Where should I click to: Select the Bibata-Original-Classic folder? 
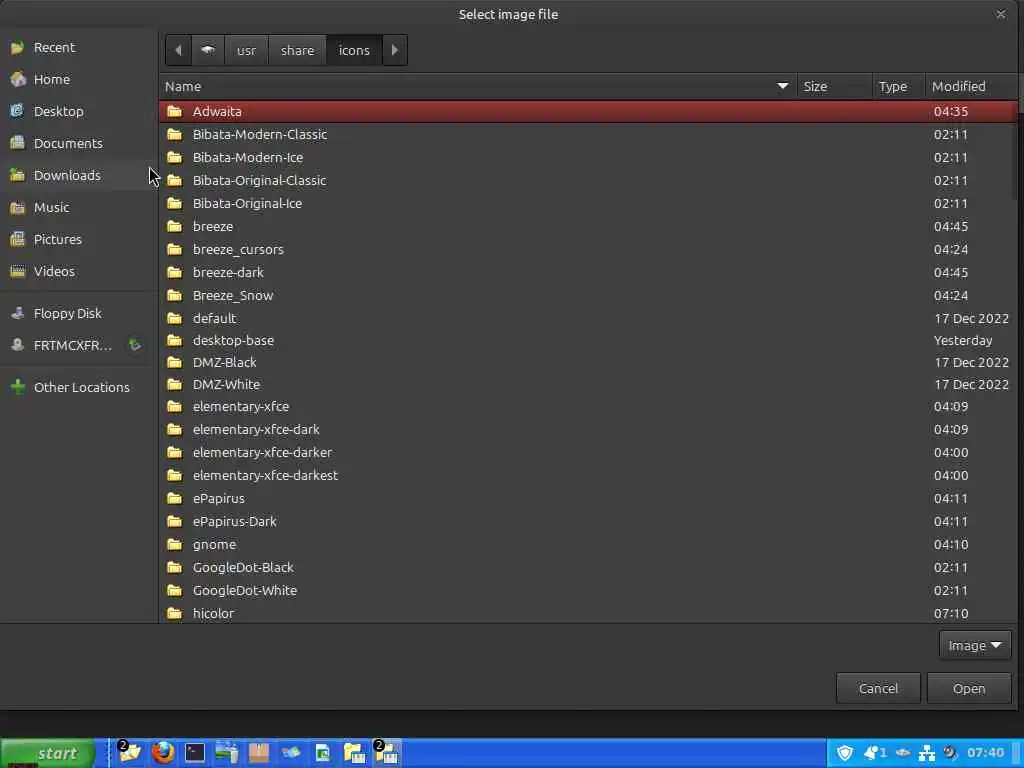coord(586,180)
